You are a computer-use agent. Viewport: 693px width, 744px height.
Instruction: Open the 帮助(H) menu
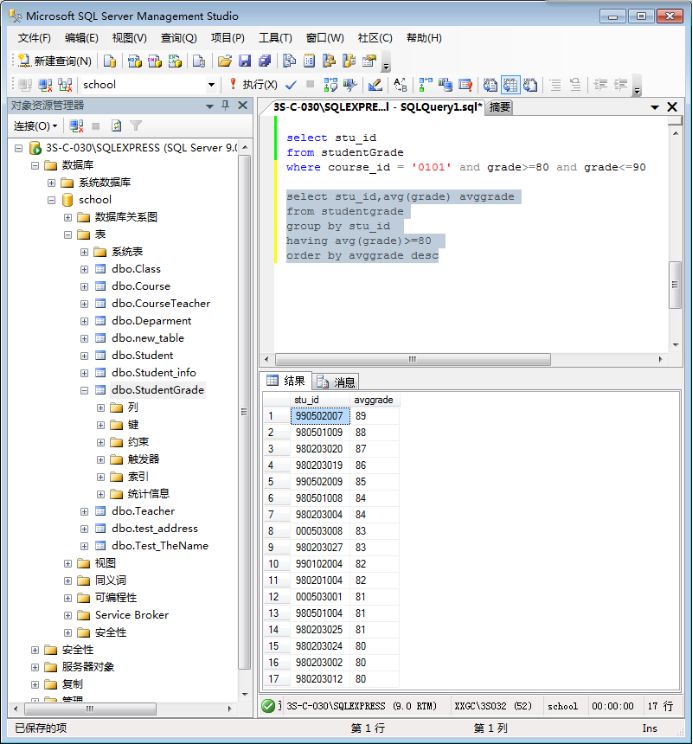[424, 38]
